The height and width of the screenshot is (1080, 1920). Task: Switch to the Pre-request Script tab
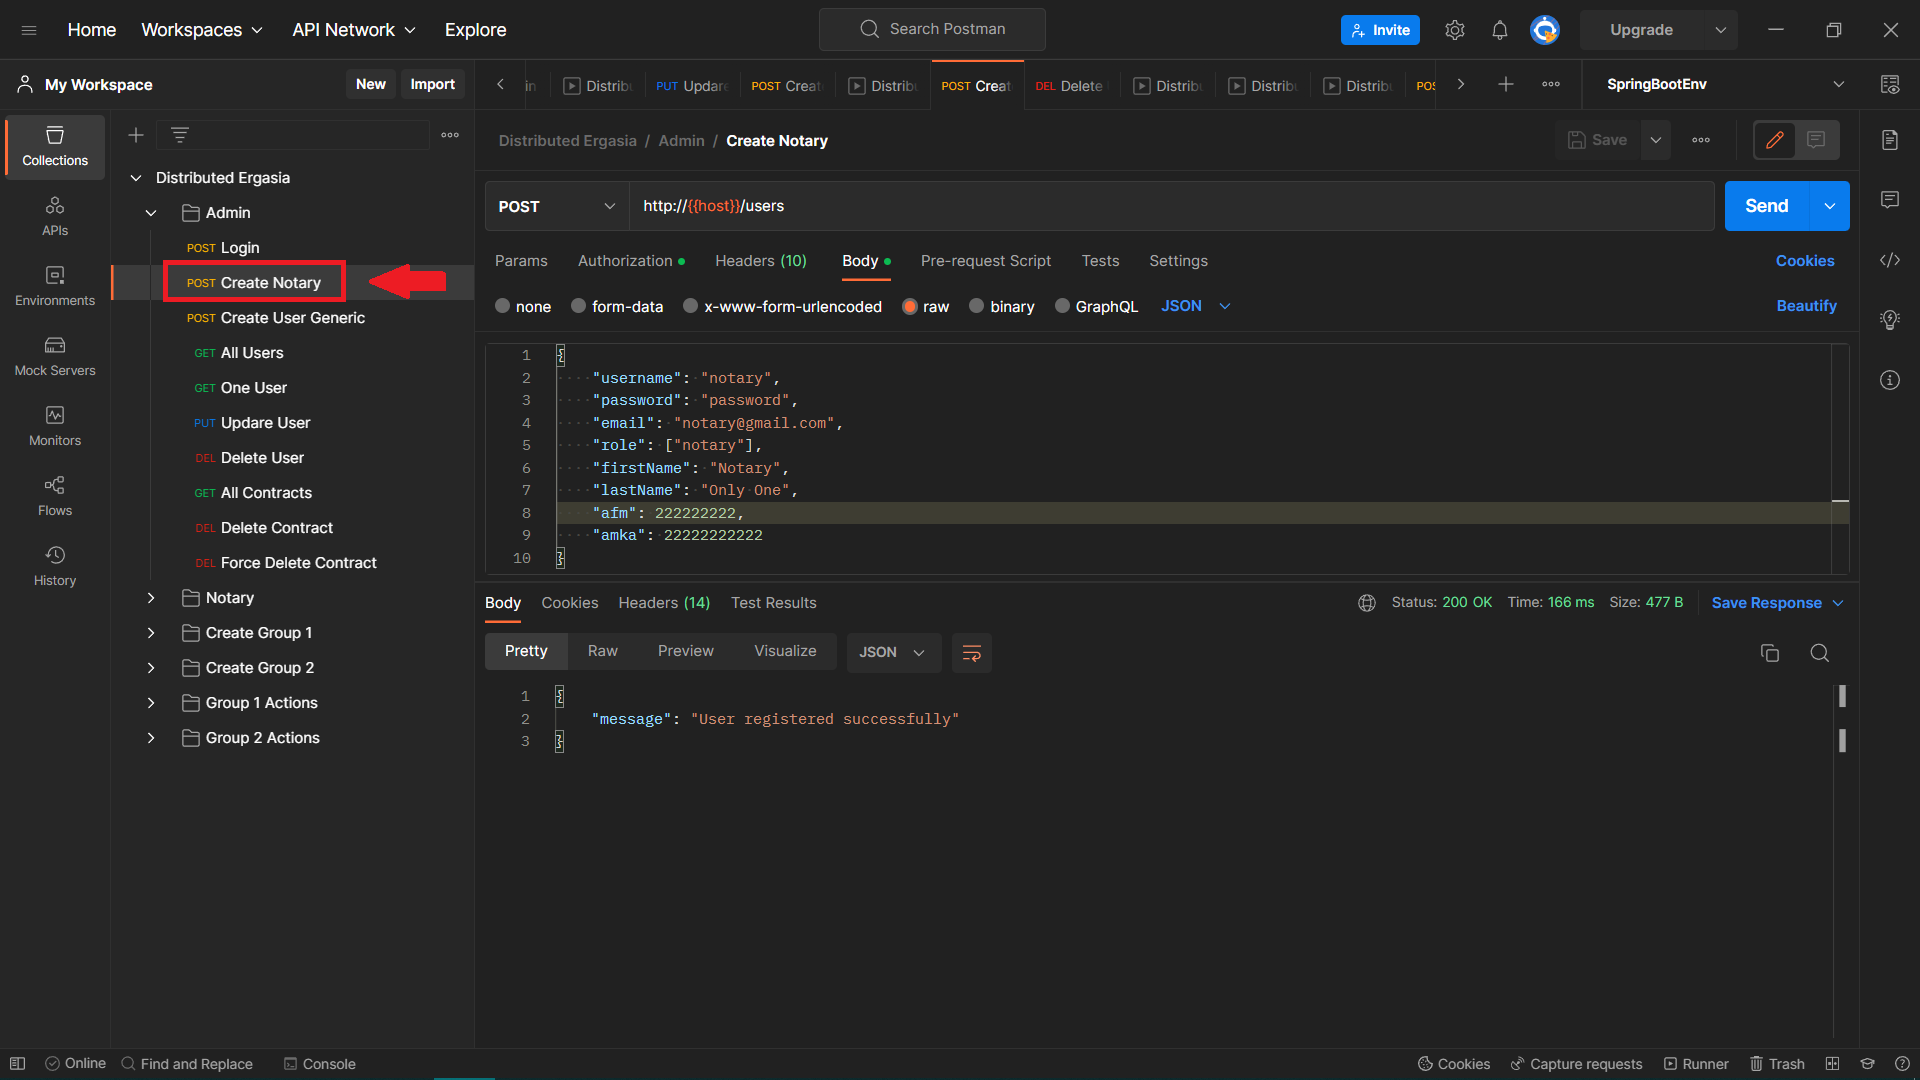(x=985, y=260)
